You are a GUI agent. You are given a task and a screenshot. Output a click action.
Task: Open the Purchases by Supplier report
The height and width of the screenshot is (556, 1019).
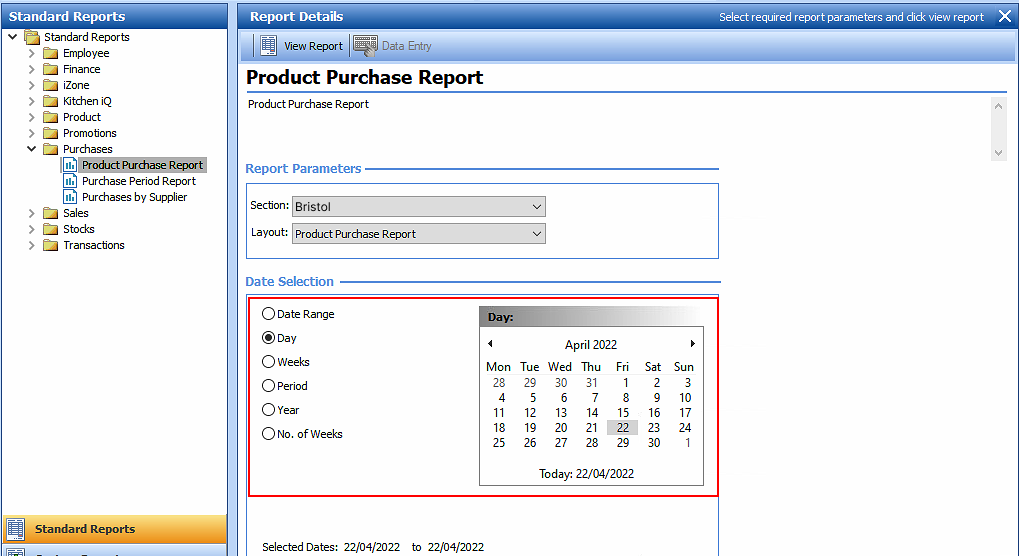tap(134, 197)
